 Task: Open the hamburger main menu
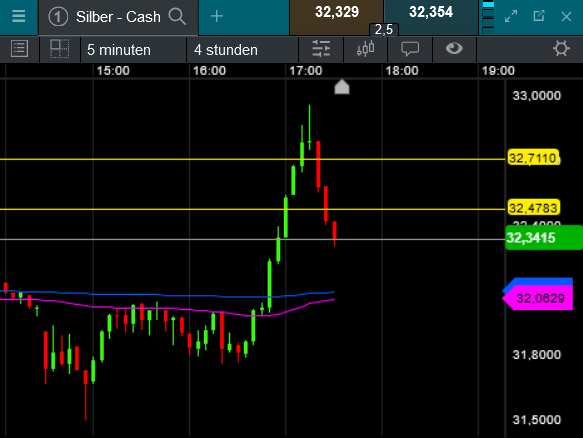click(x=18, y=17)
